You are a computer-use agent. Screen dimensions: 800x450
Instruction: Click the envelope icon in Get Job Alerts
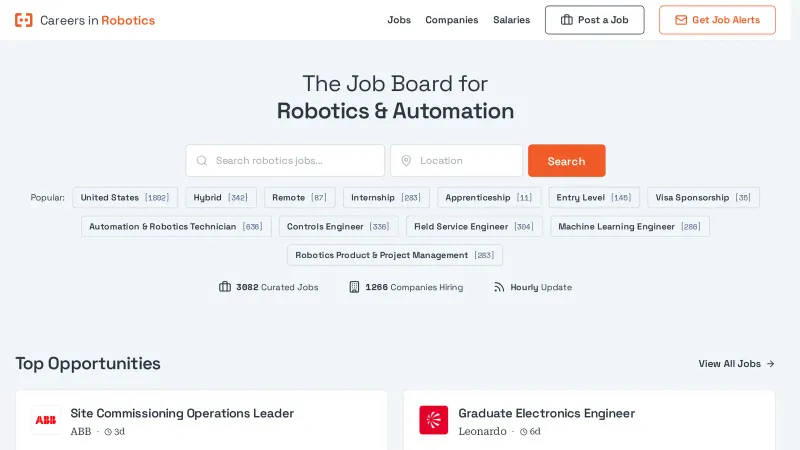point(681,20)
